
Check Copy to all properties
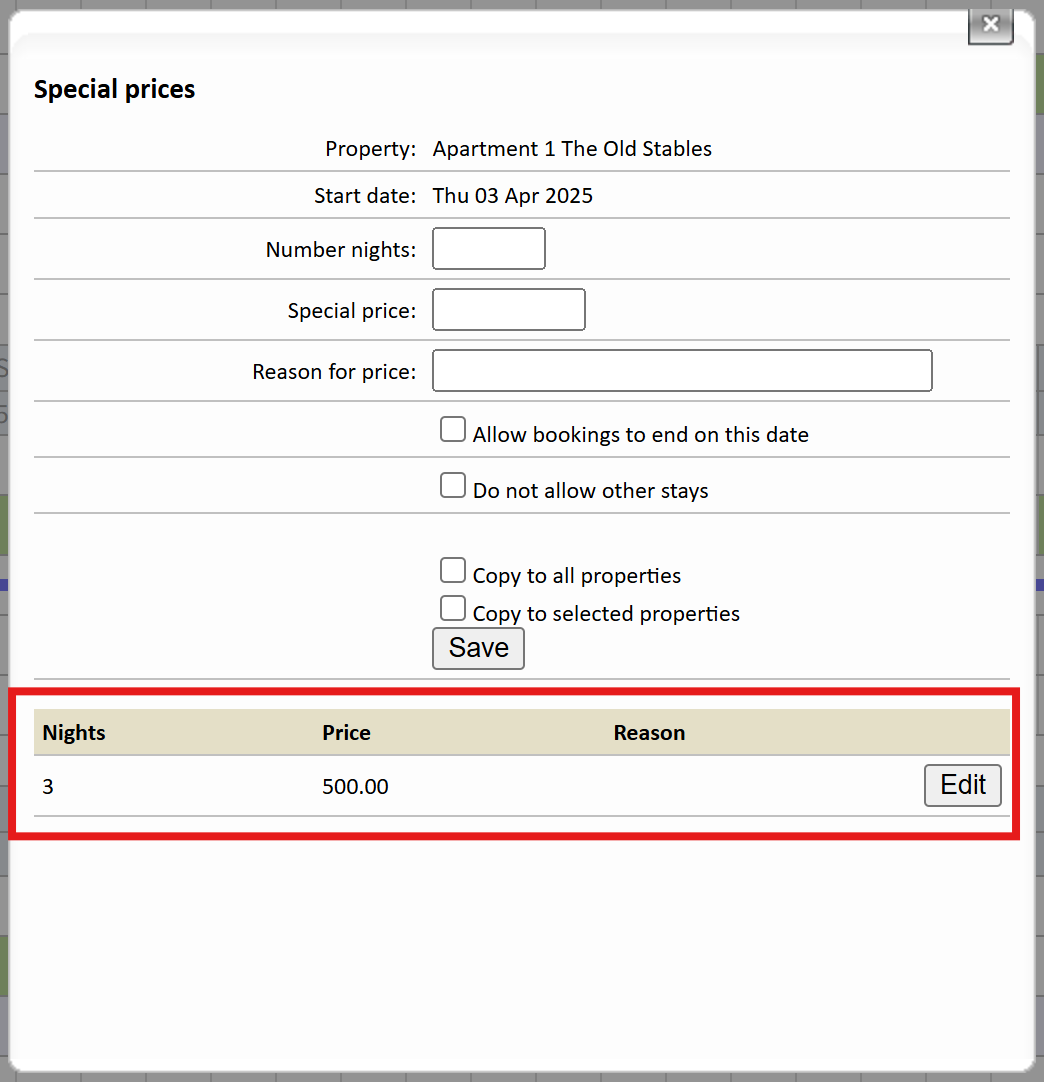pos(453,572)
